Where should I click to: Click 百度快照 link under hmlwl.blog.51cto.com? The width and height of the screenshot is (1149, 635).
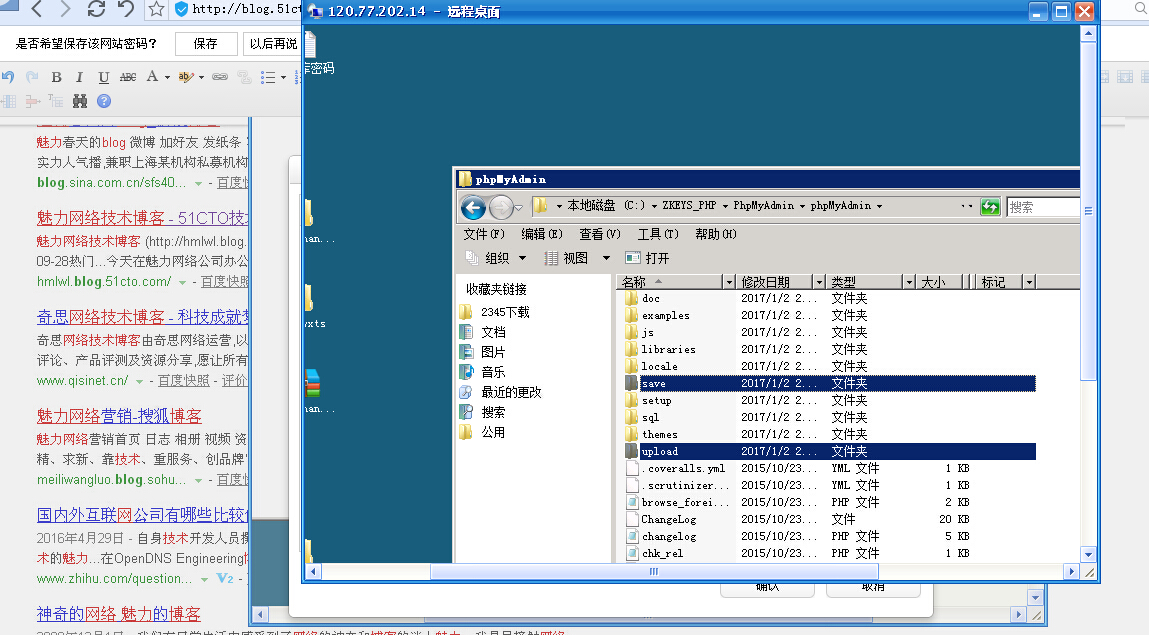[224, 281]
